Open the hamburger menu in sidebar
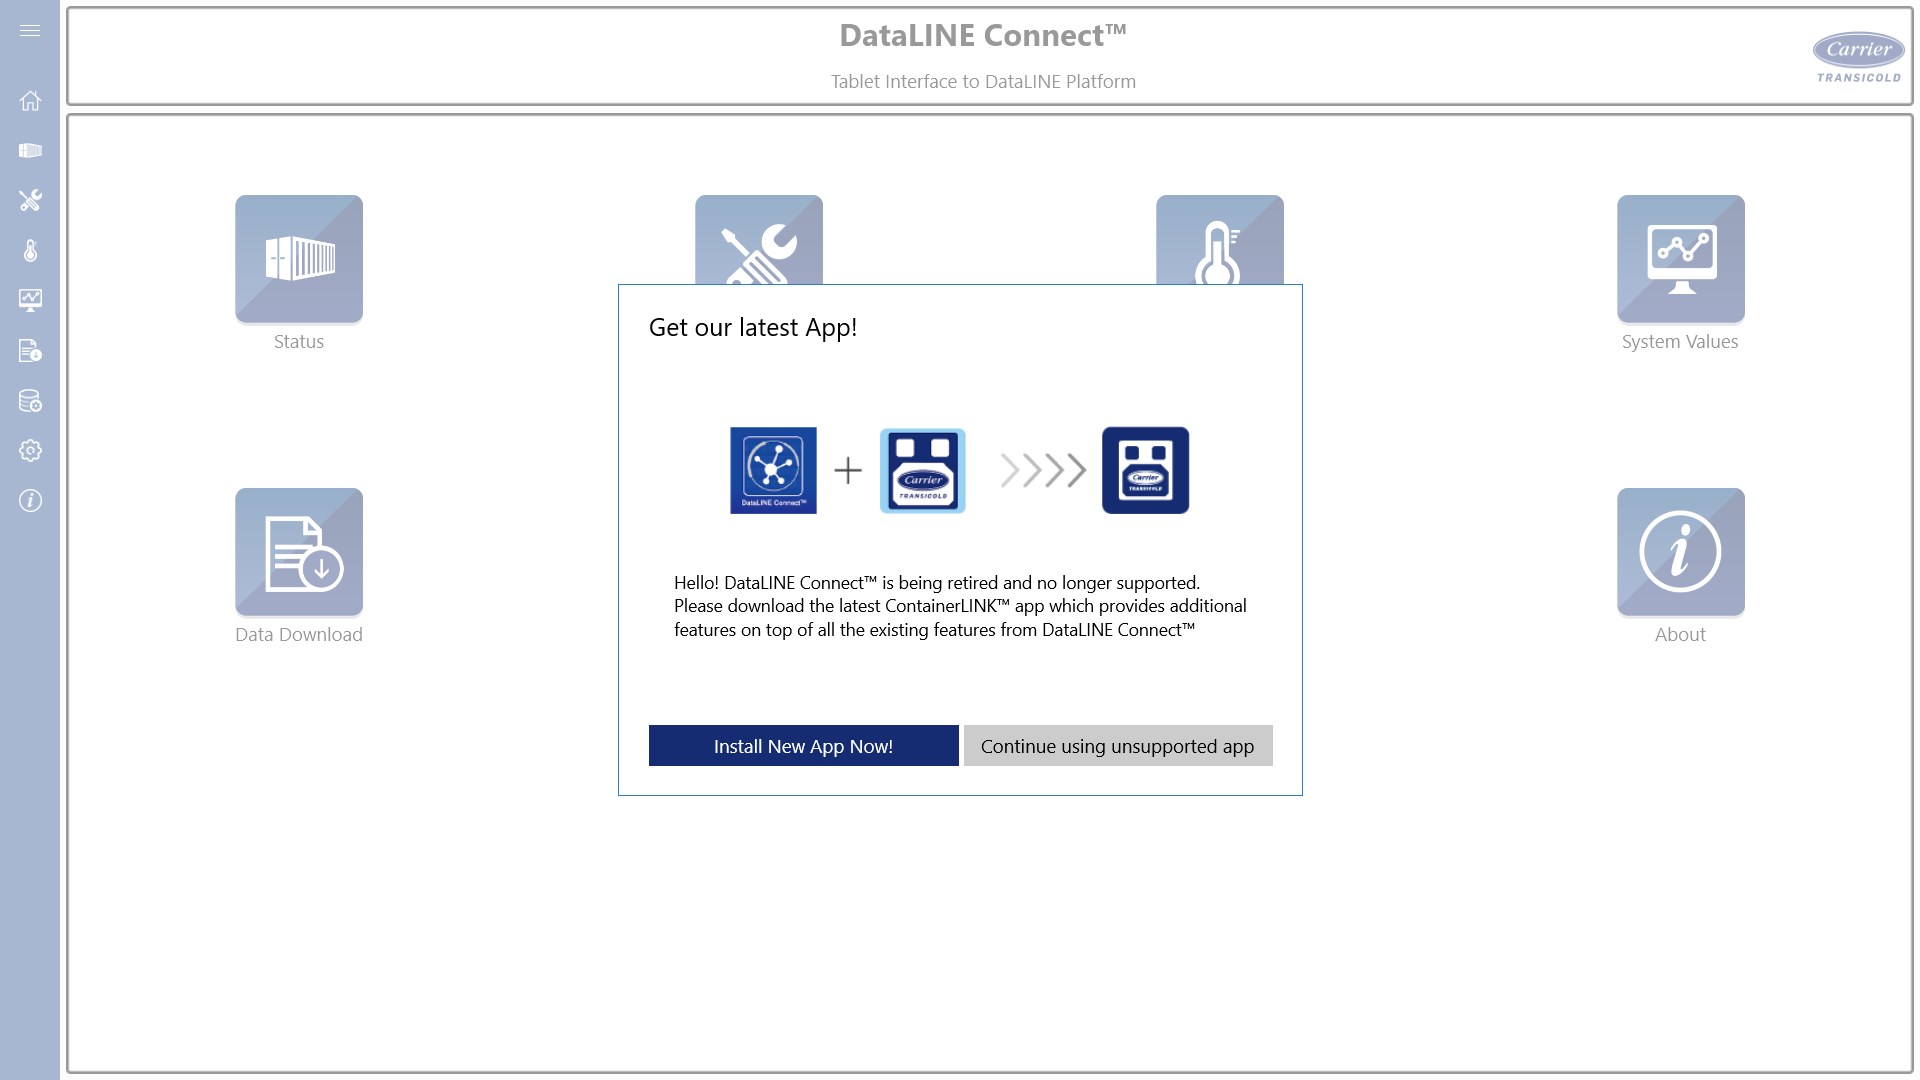Image resolution: width=1920 pixels, height=1080 pixels. (30, 31)
